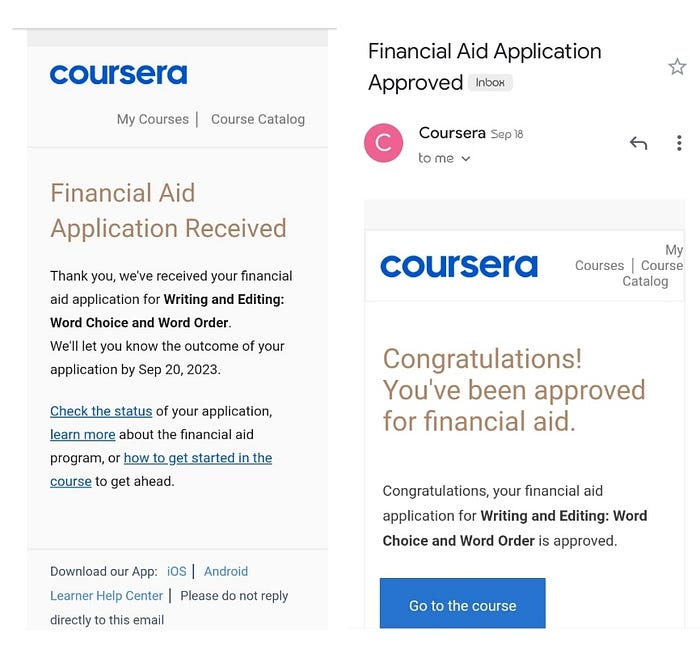
Task: Open the iOS app download link
Action: click(177, 571)
